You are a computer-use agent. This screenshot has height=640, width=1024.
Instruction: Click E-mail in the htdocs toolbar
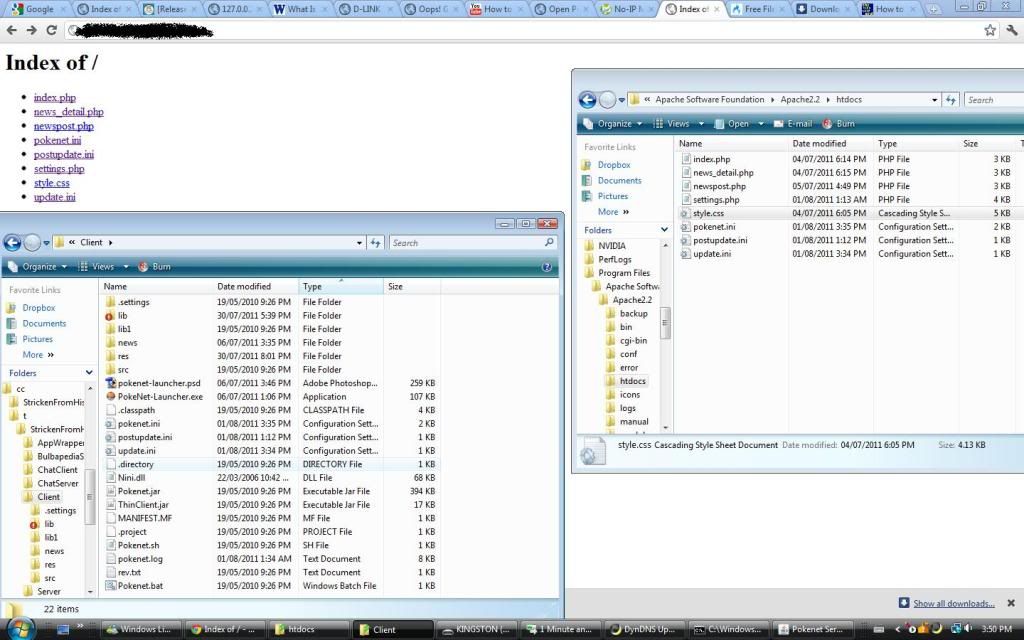pos(792,124)
